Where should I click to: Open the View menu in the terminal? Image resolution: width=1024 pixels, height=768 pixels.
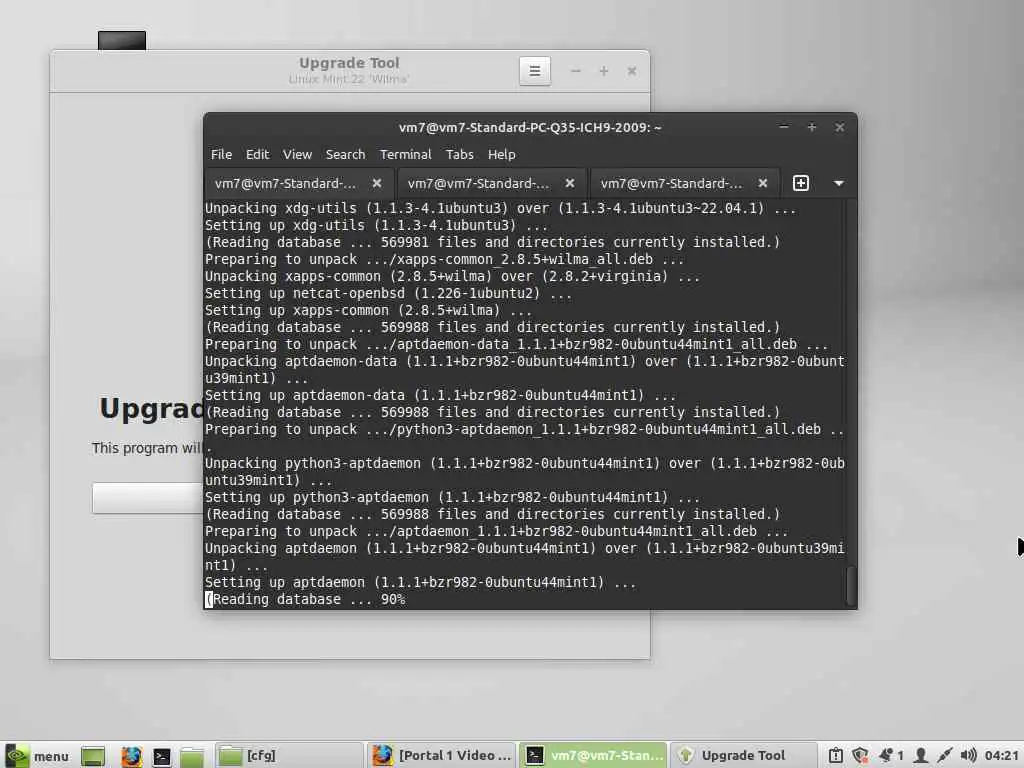[x=297, y=155]
